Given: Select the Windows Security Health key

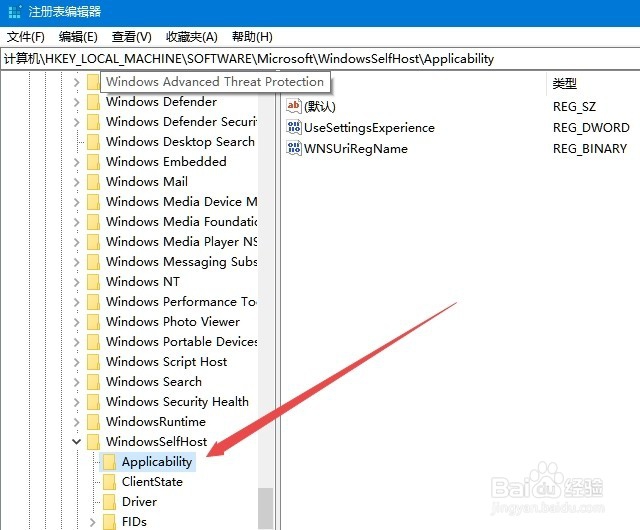Looking at the screenshot, I should [x=177, y=402].
